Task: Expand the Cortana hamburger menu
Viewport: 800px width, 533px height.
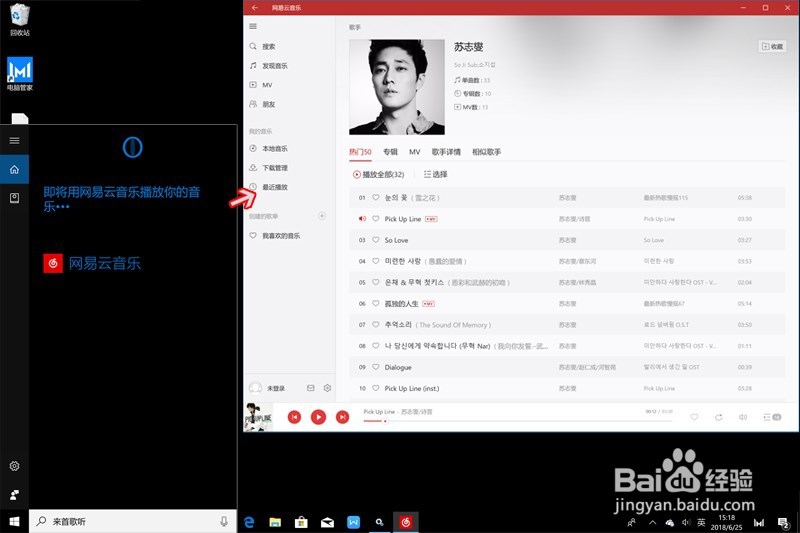Action: tap(14, 141)
